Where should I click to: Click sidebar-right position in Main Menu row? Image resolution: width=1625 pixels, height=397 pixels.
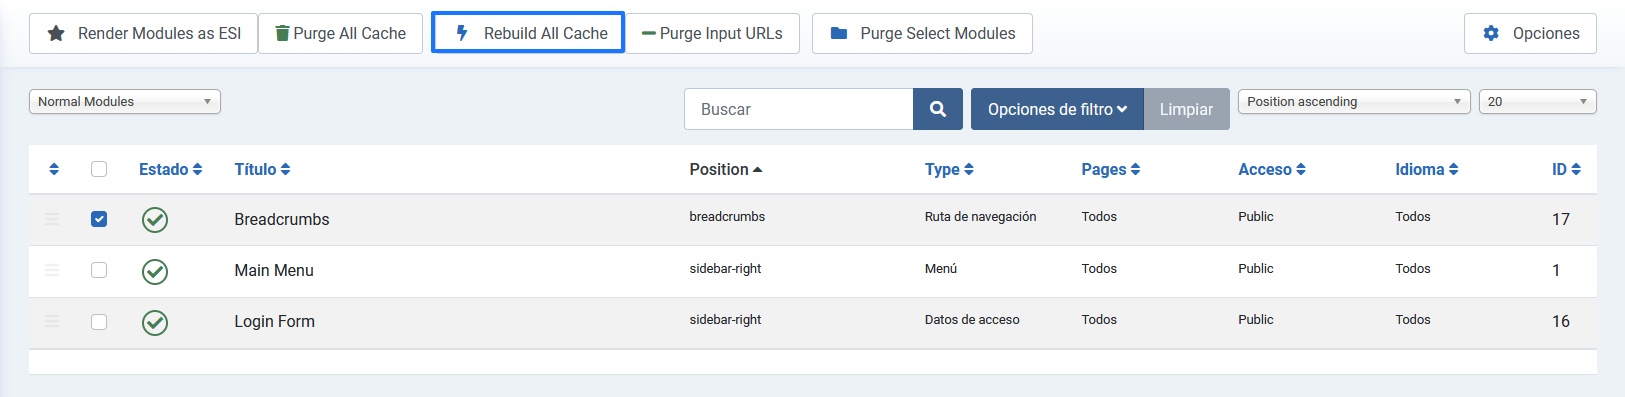(x=725, y=268)
